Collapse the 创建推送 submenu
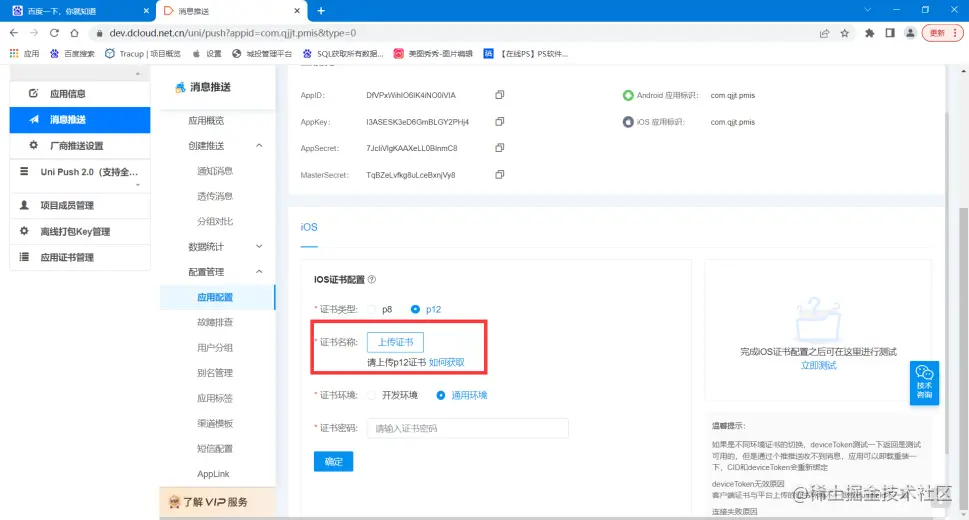 point(259,145)
